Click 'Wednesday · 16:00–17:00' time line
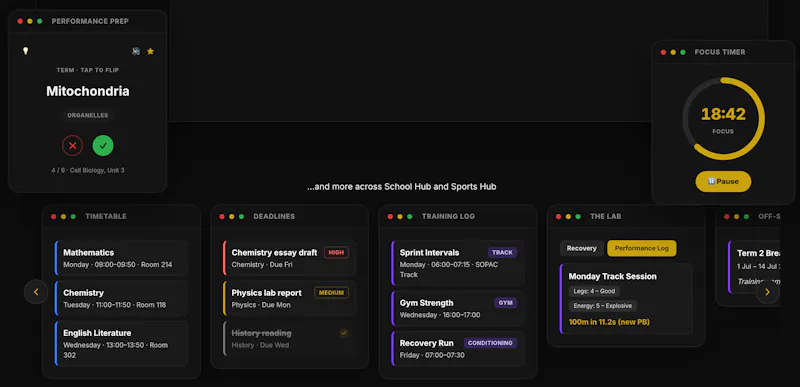This screenshot has width=800, height=387. (440, 315)
